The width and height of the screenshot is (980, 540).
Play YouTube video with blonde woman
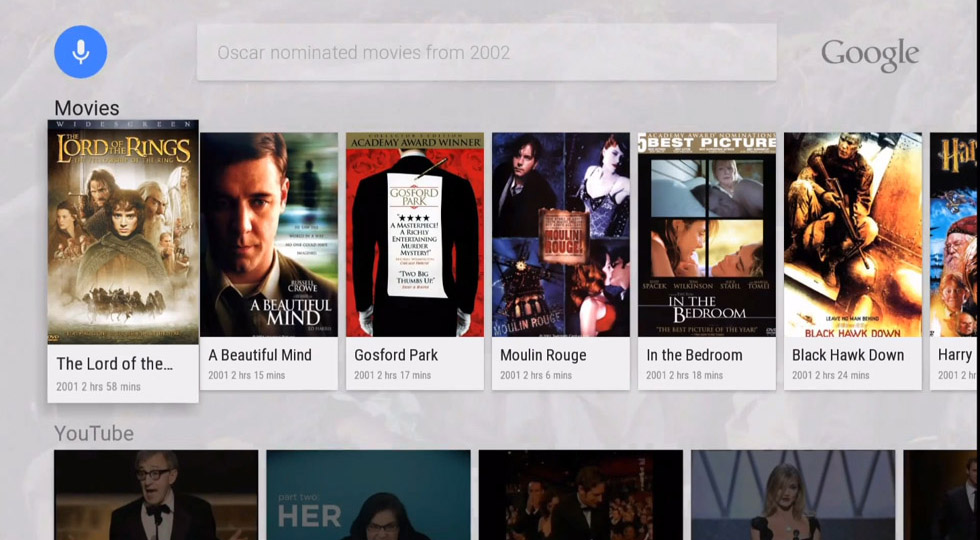793,495
